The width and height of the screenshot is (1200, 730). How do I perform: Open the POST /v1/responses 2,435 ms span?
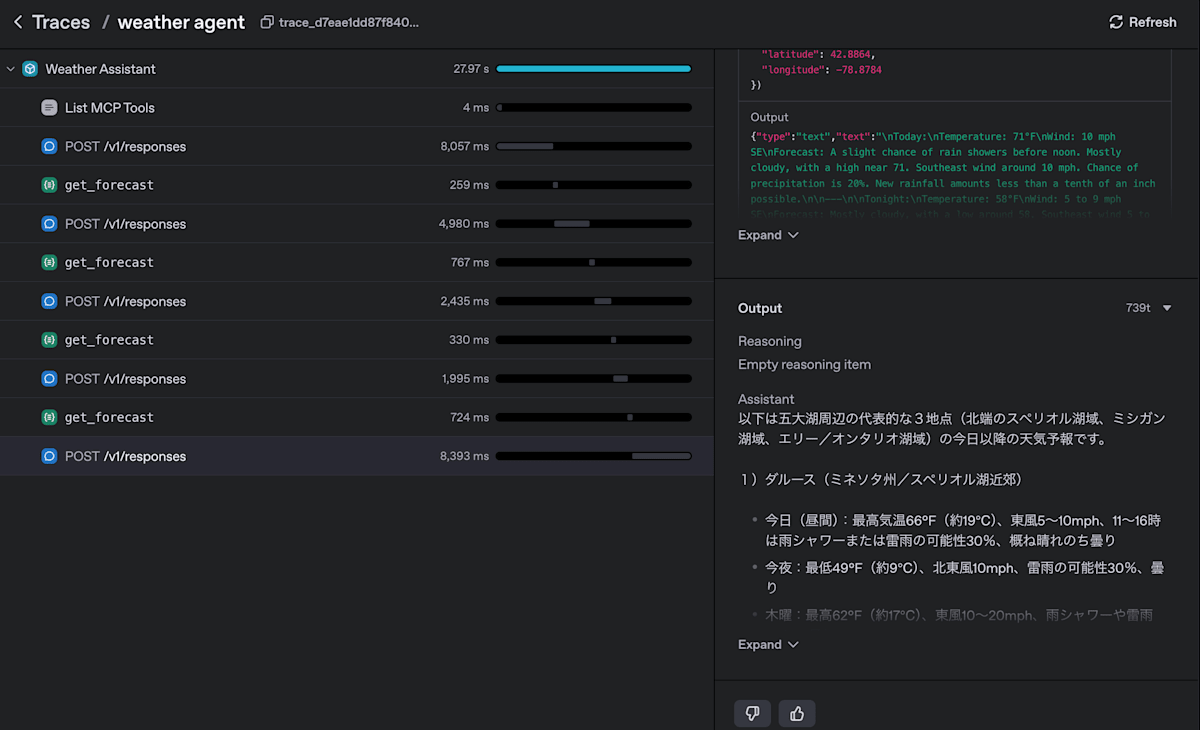(357, 301)
